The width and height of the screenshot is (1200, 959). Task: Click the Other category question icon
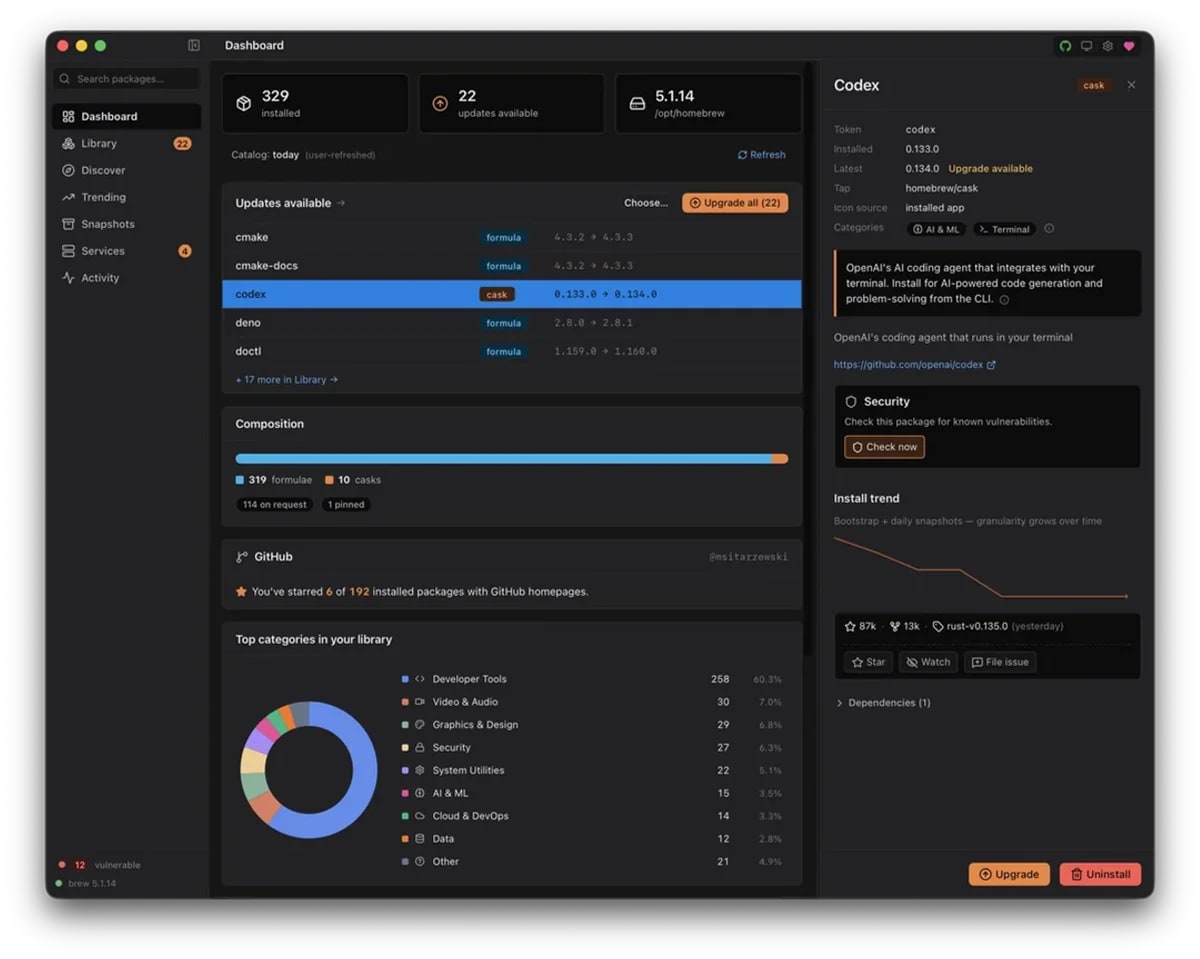tap(420, 862)
